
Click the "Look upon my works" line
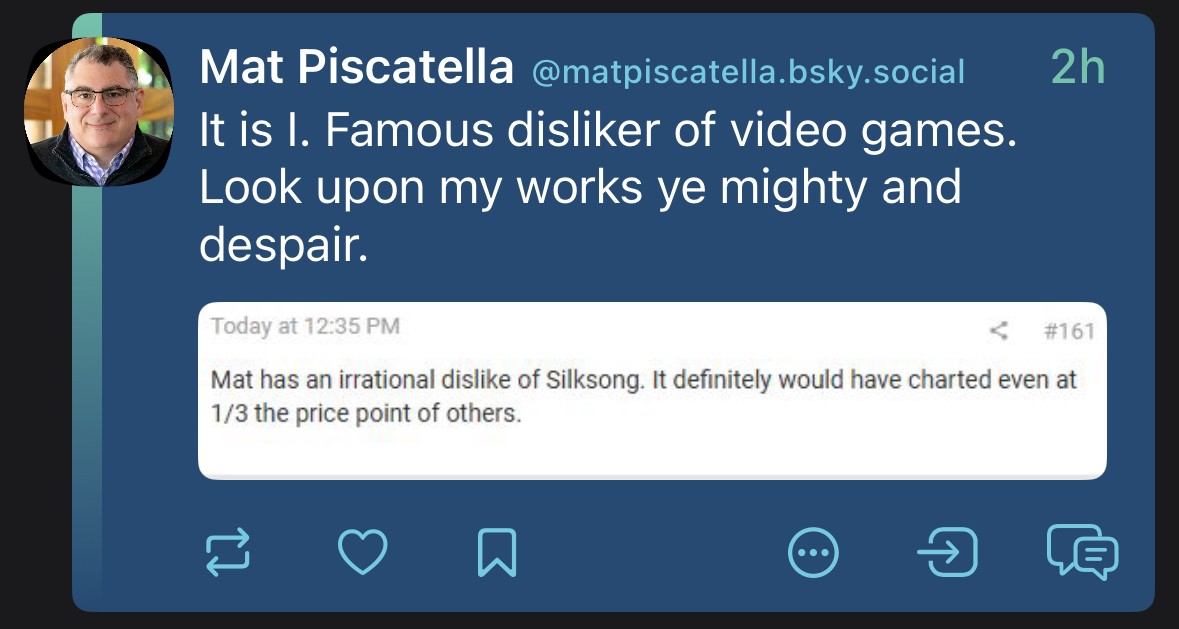coord(580,188)
